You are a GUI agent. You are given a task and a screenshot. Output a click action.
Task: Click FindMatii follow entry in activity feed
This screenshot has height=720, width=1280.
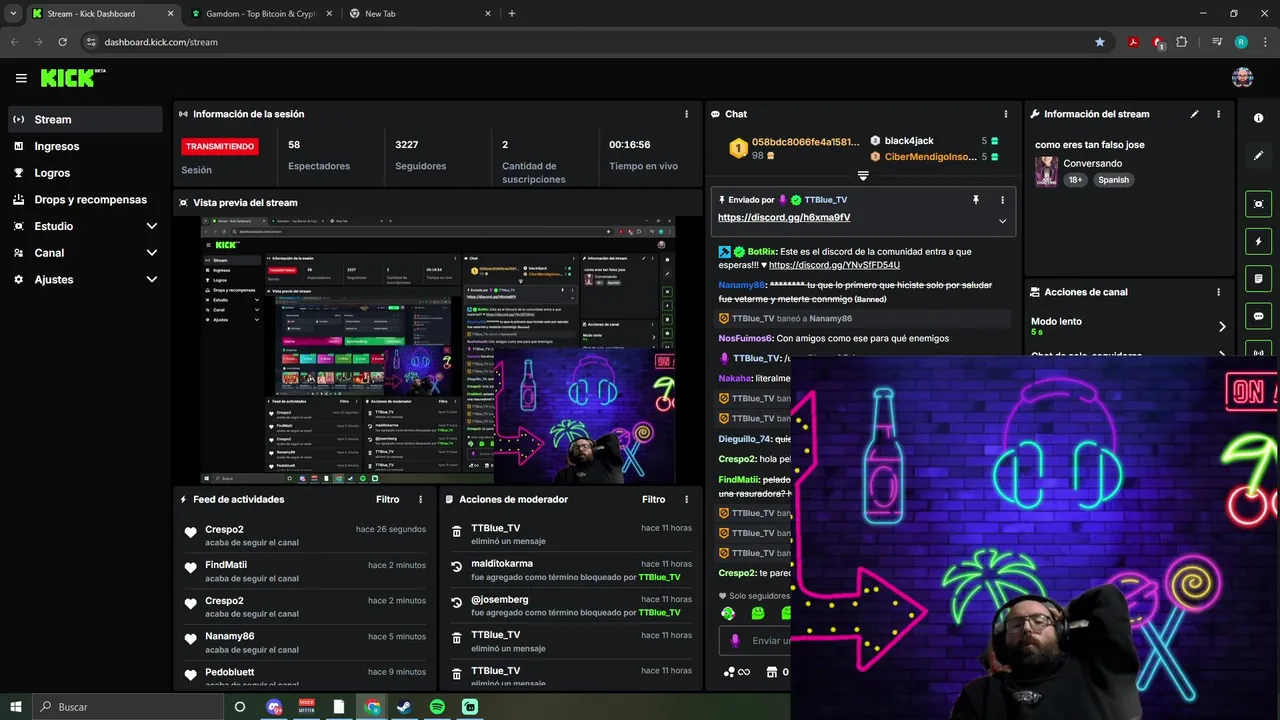coord(305,571)
